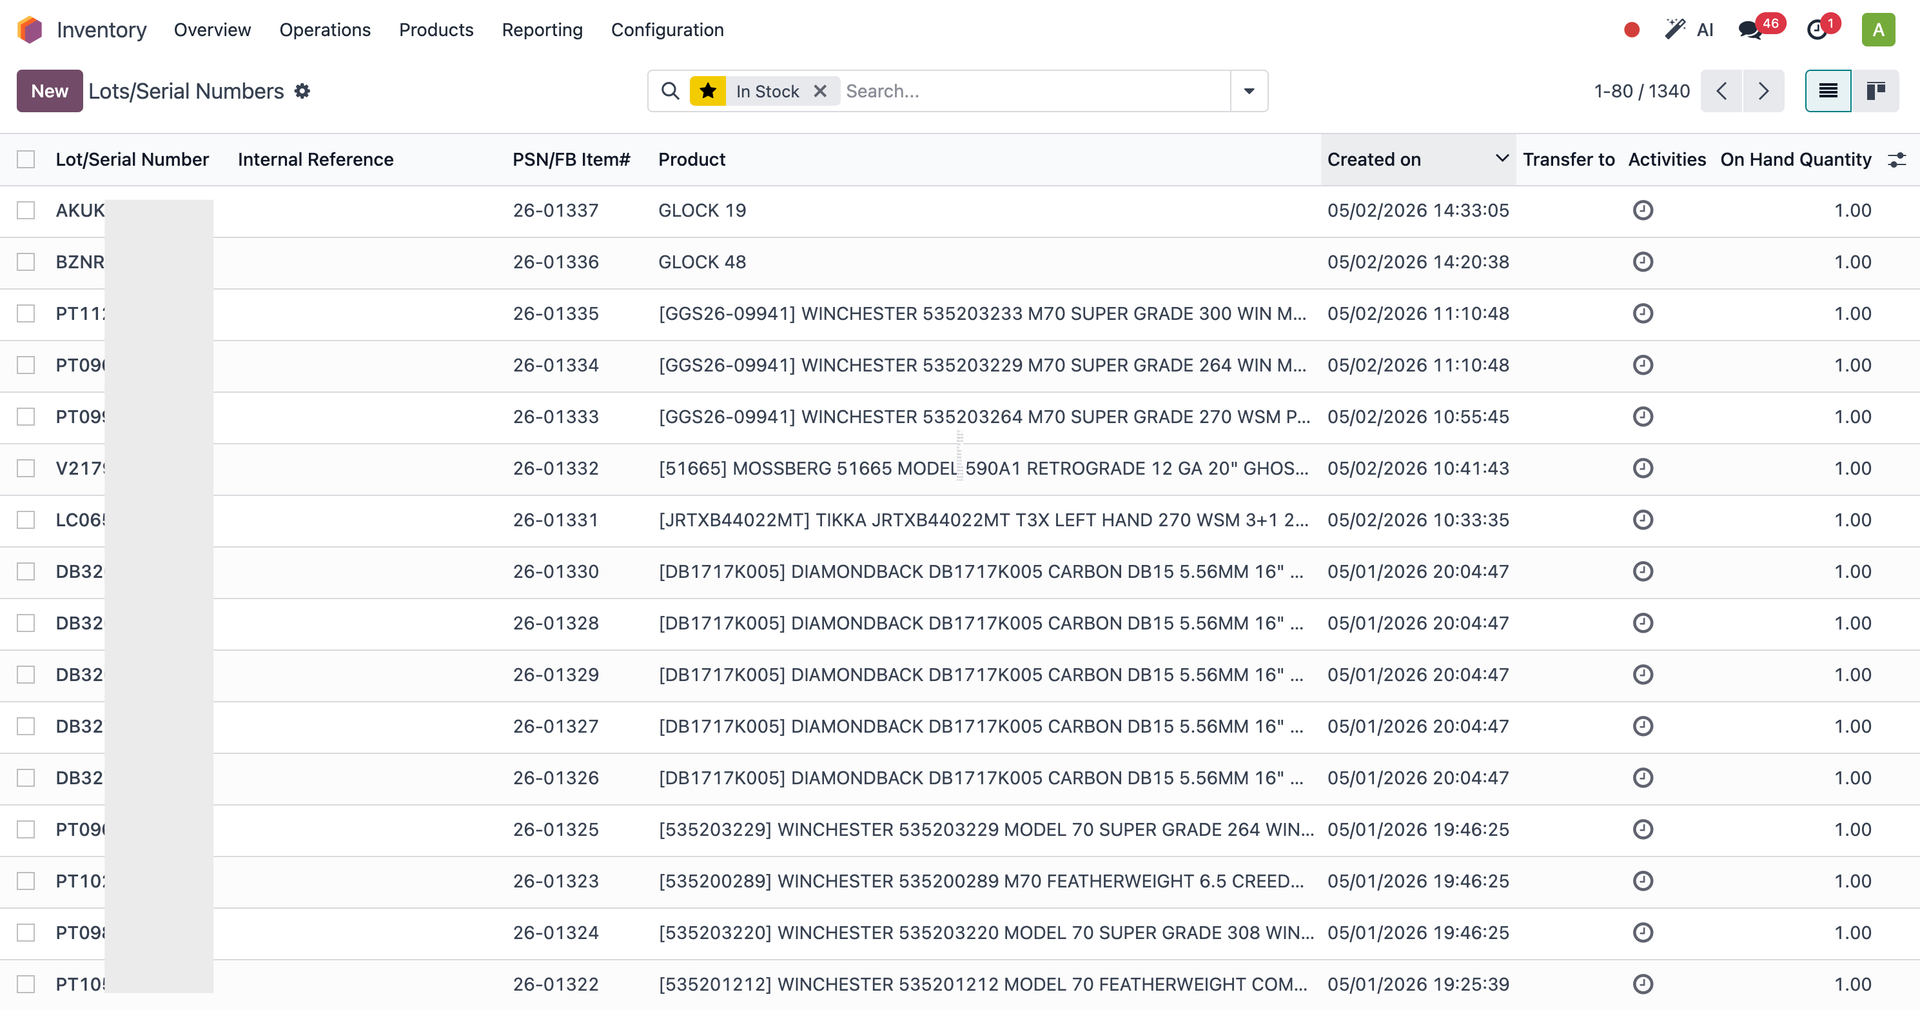Click item number 26-01324
This screenshot has height=1010, width=1920.
[x=556, y=933]
